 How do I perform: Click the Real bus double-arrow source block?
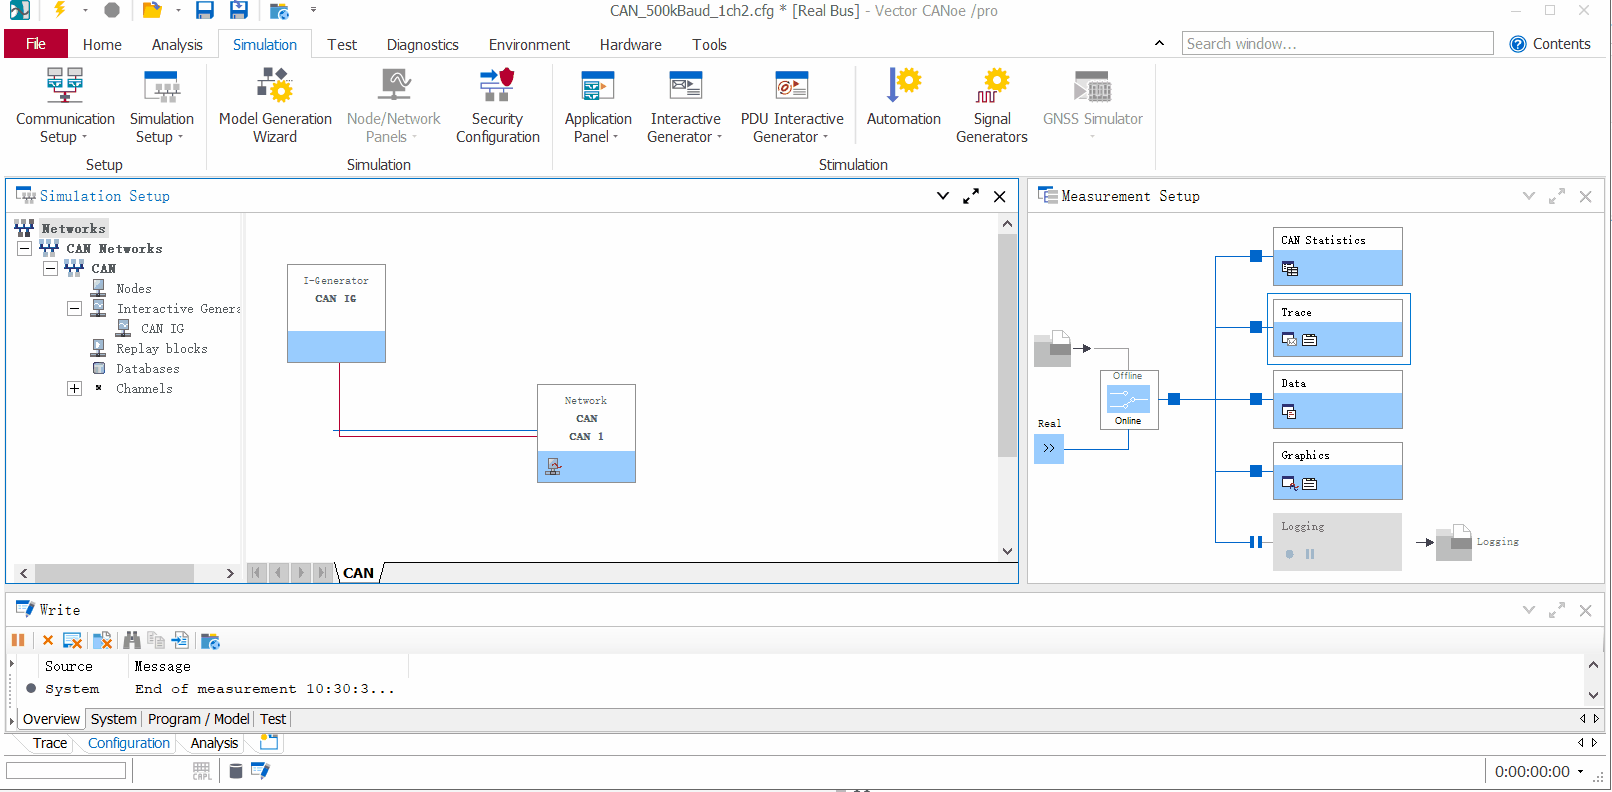pyautogui.click(x=1049, y=448)
